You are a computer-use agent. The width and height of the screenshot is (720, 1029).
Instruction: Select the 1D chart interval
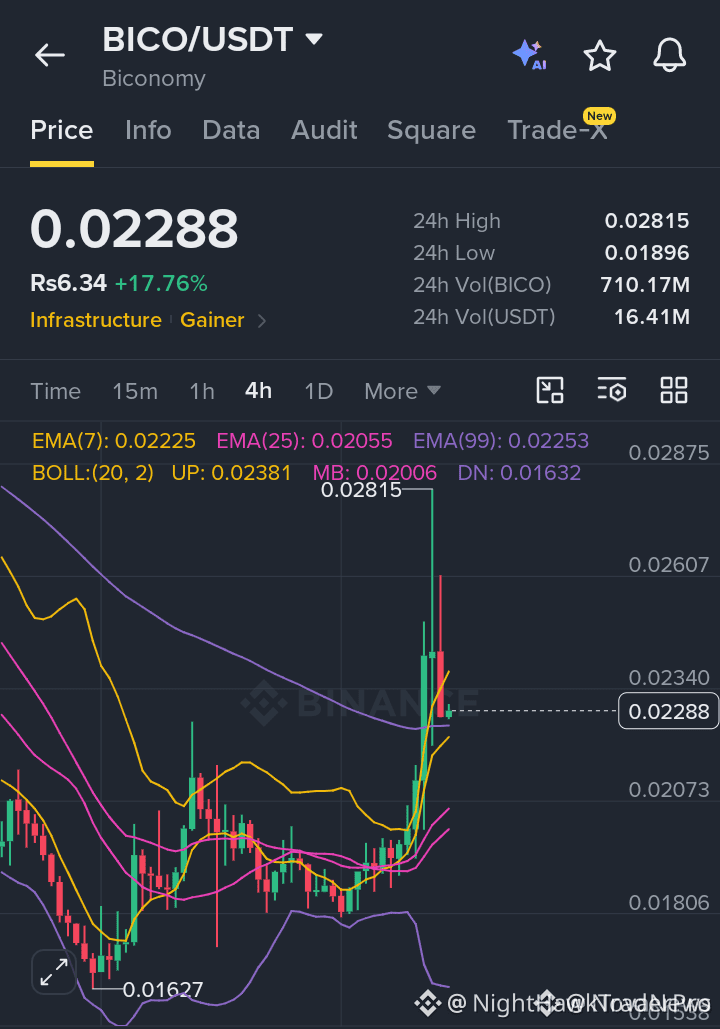pyautogui.click(x=319, y=391)
